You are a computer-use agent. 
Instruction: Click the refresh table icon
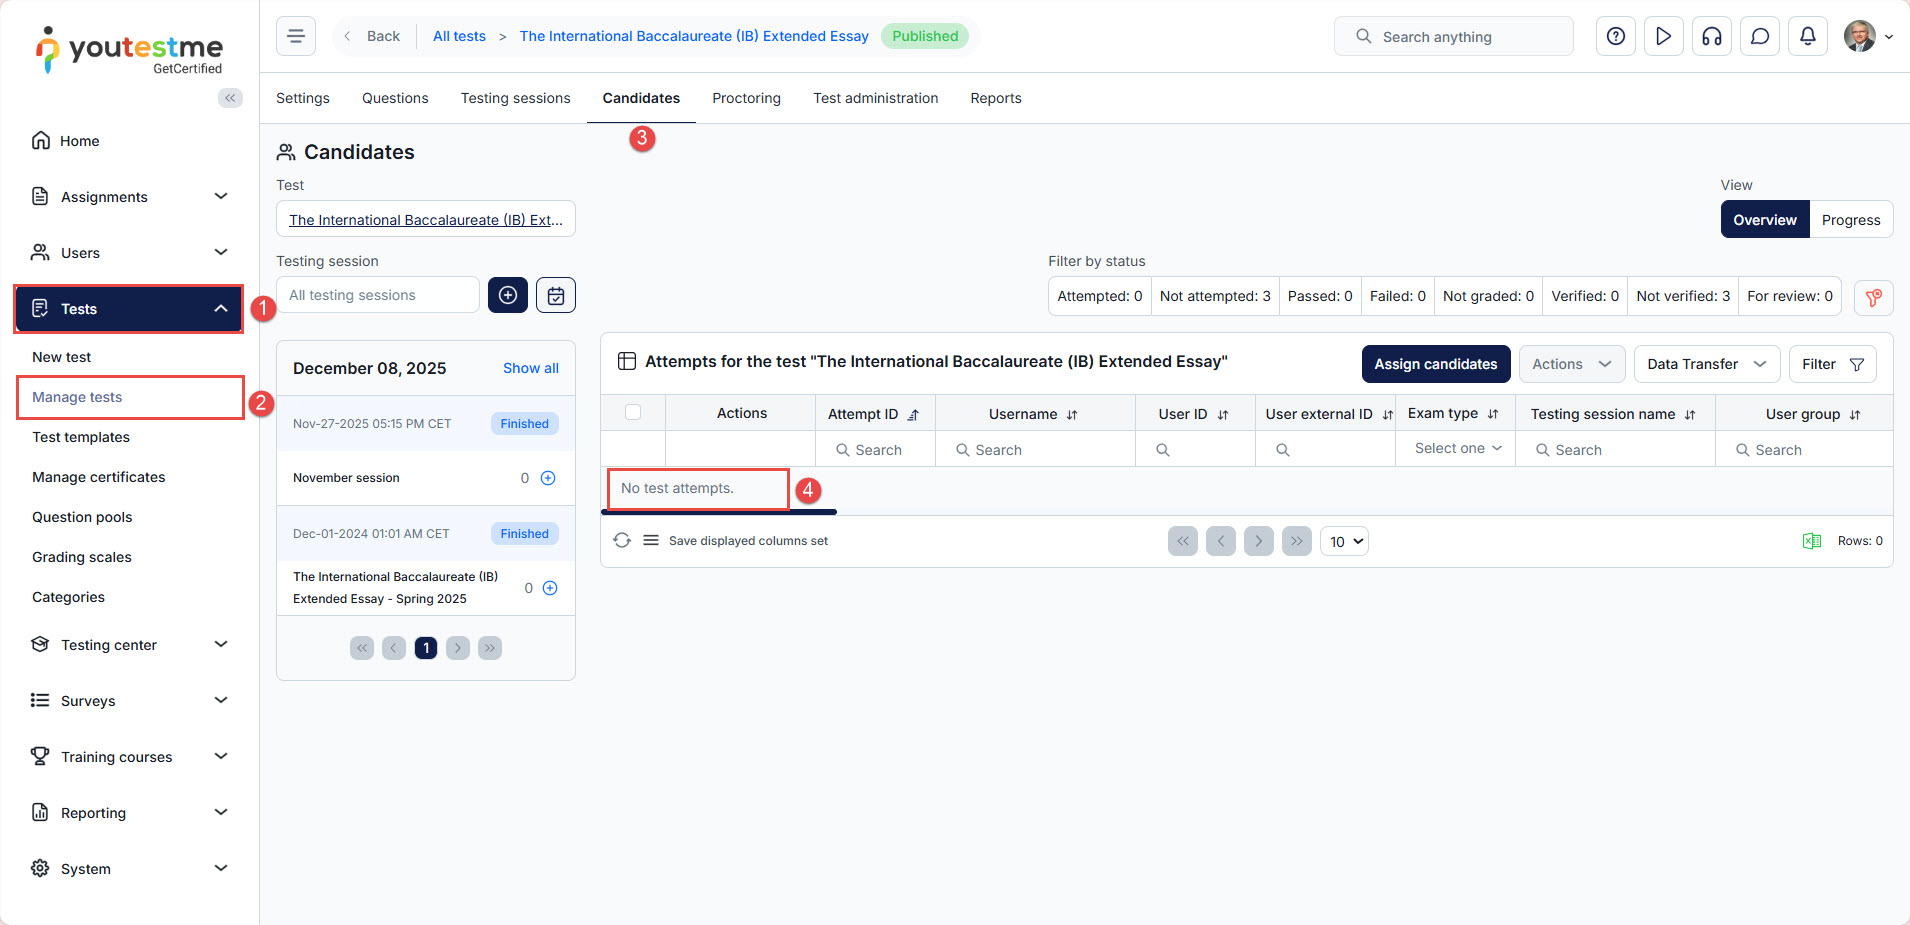[622, 541]
